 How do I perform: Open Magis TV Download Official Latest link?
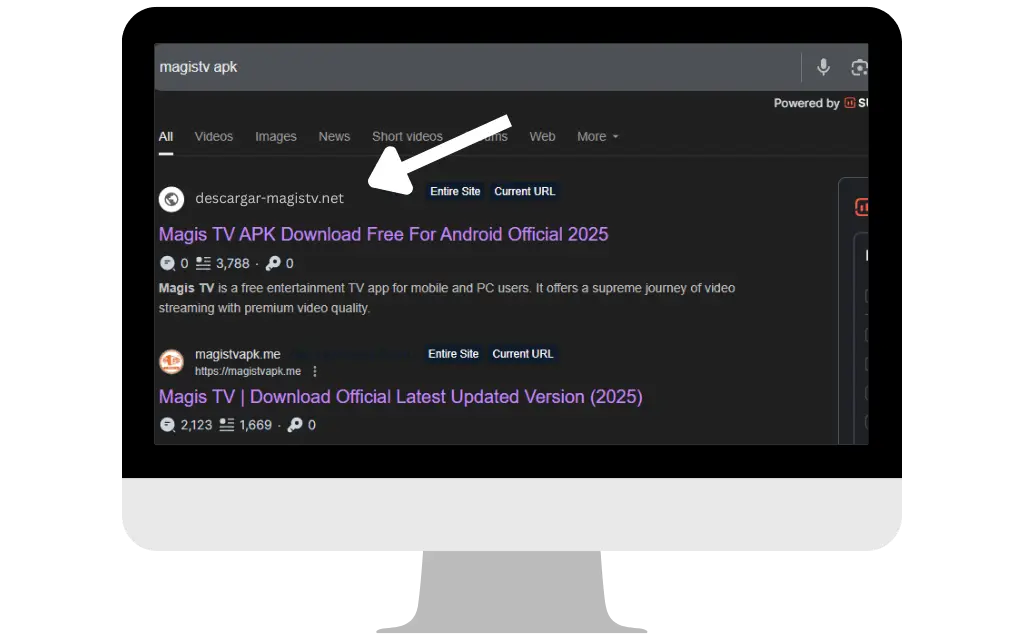pos(400,396)
